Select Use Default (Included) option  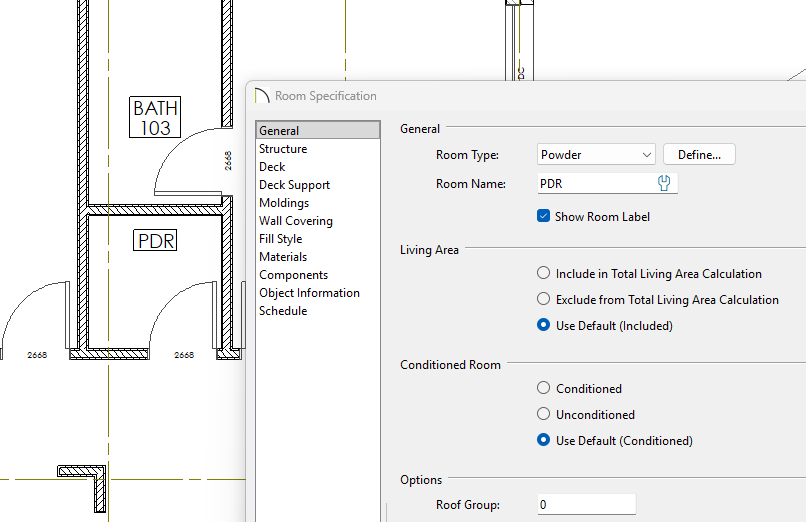tap(544, 325)
